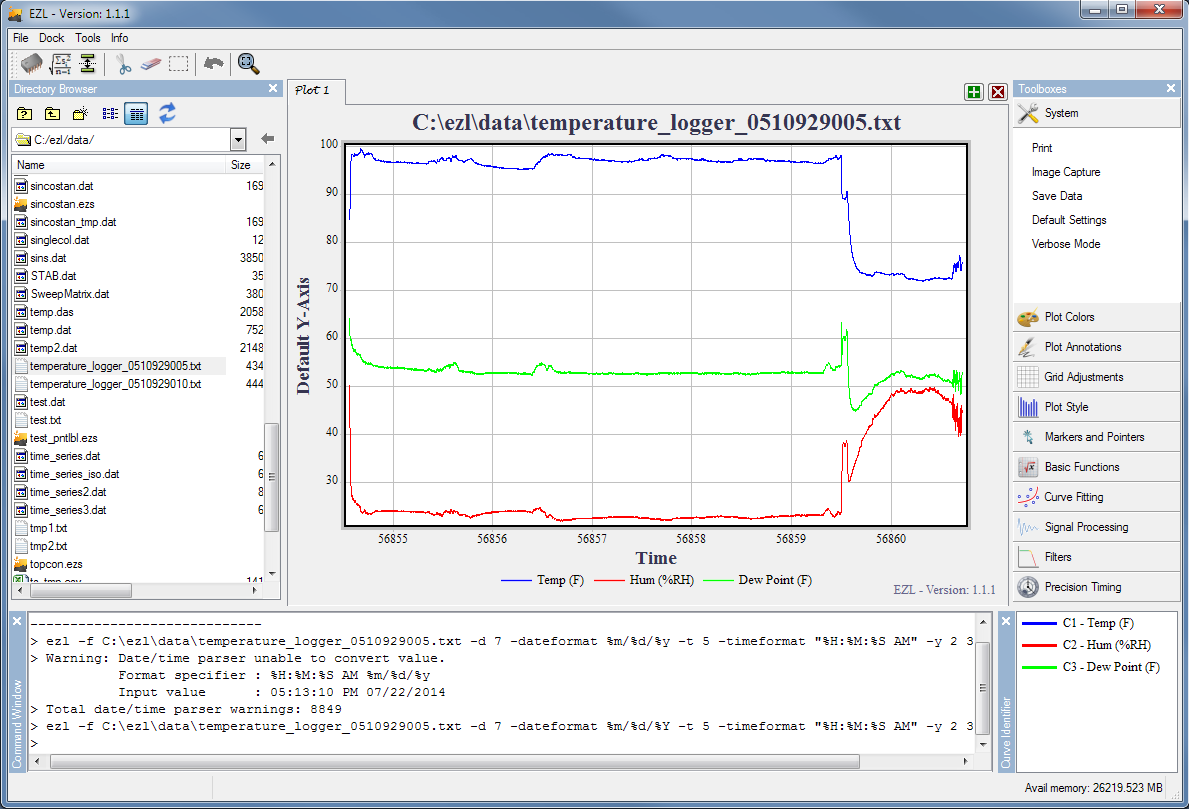The height and width of the screenshot is (809, 1189).
Task: Open the Plot Annotations toolbox
Action: pos(1096,346)
